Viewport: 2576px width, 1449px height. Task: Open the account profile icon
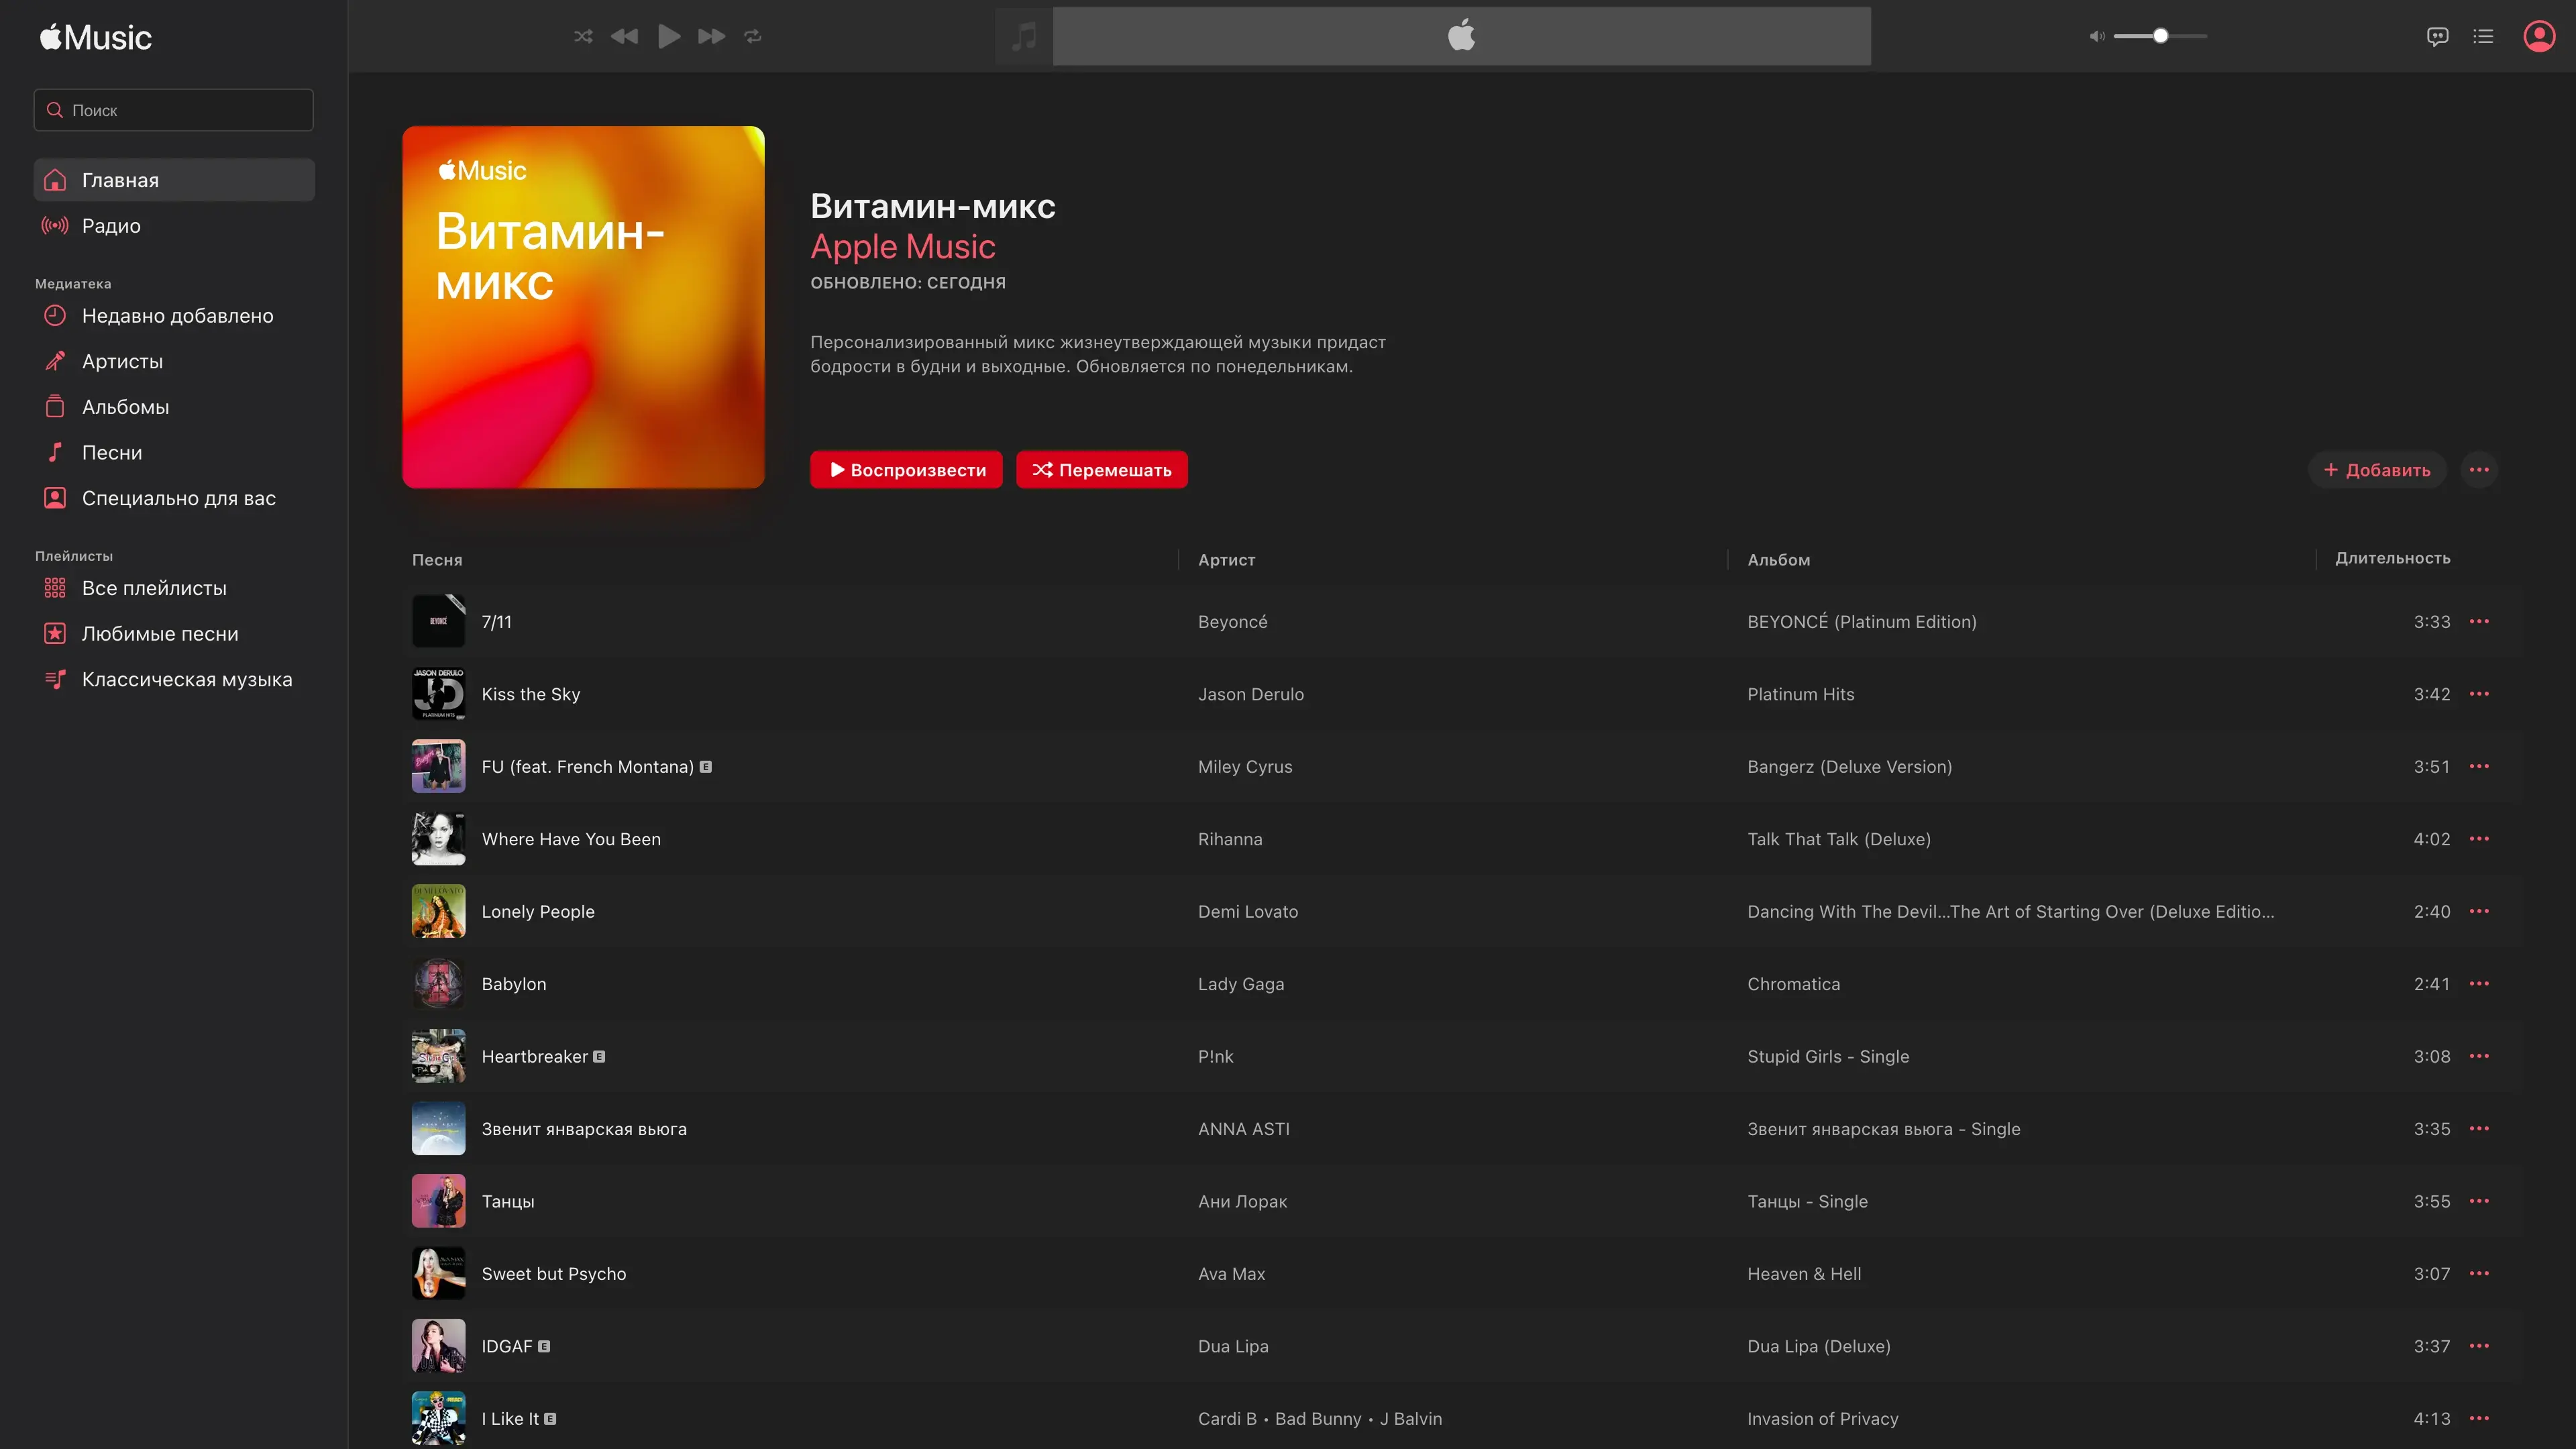2539,36
